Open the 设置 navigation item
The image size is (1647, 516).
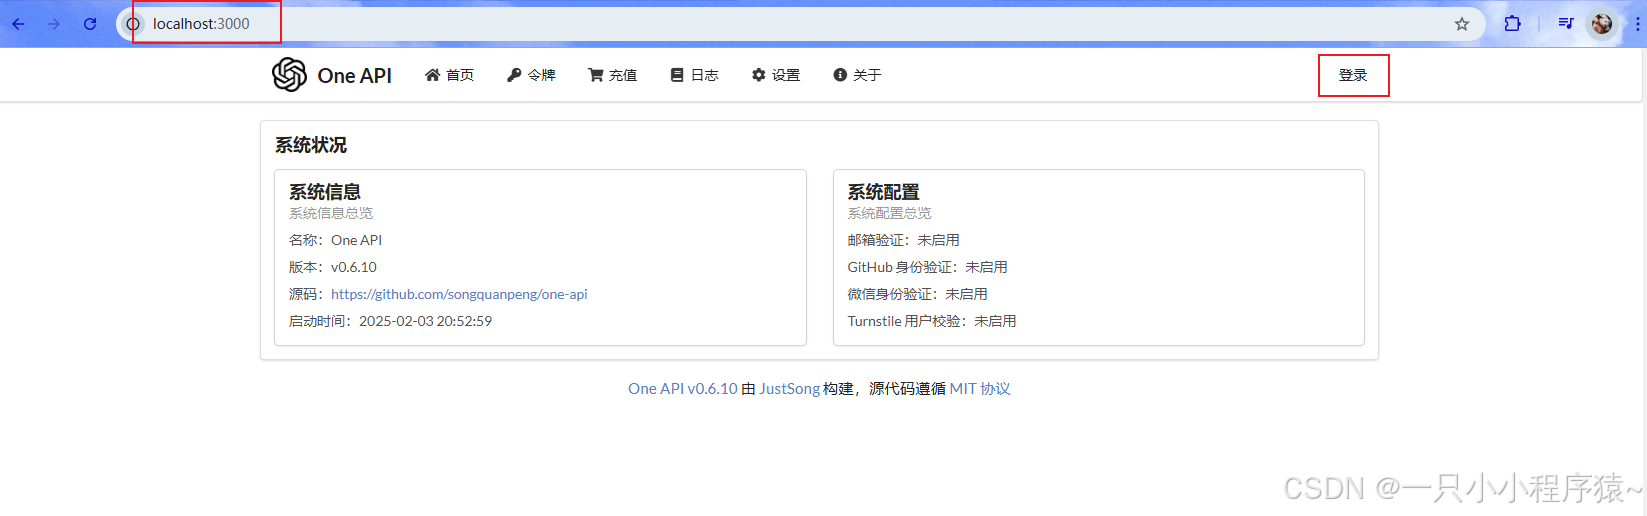point(776,75)
